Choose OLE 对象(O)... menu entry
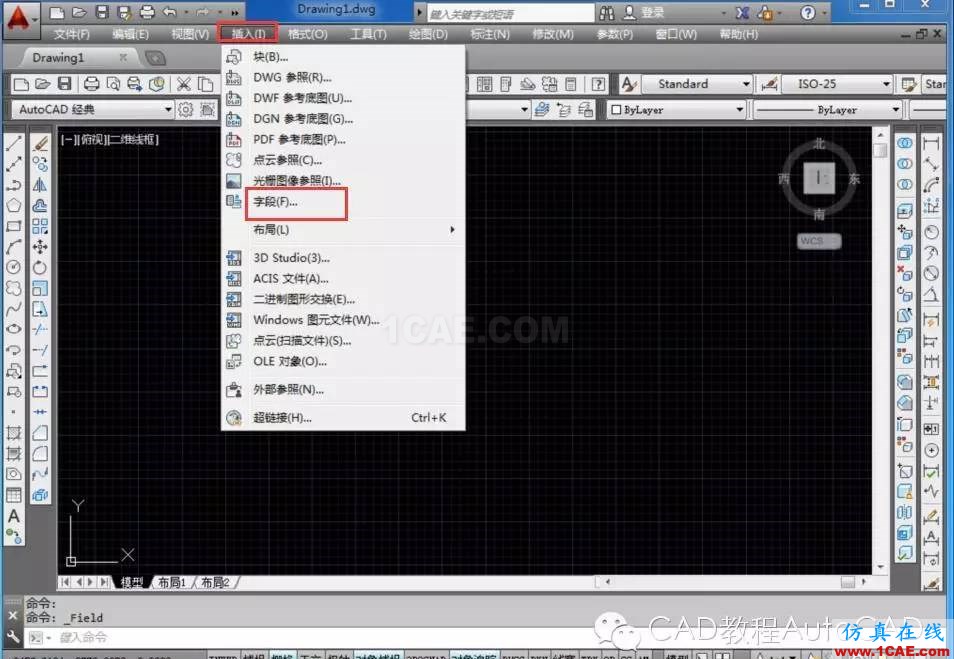Viewport: 954px width, 659px height. click(x=344, y=361)
